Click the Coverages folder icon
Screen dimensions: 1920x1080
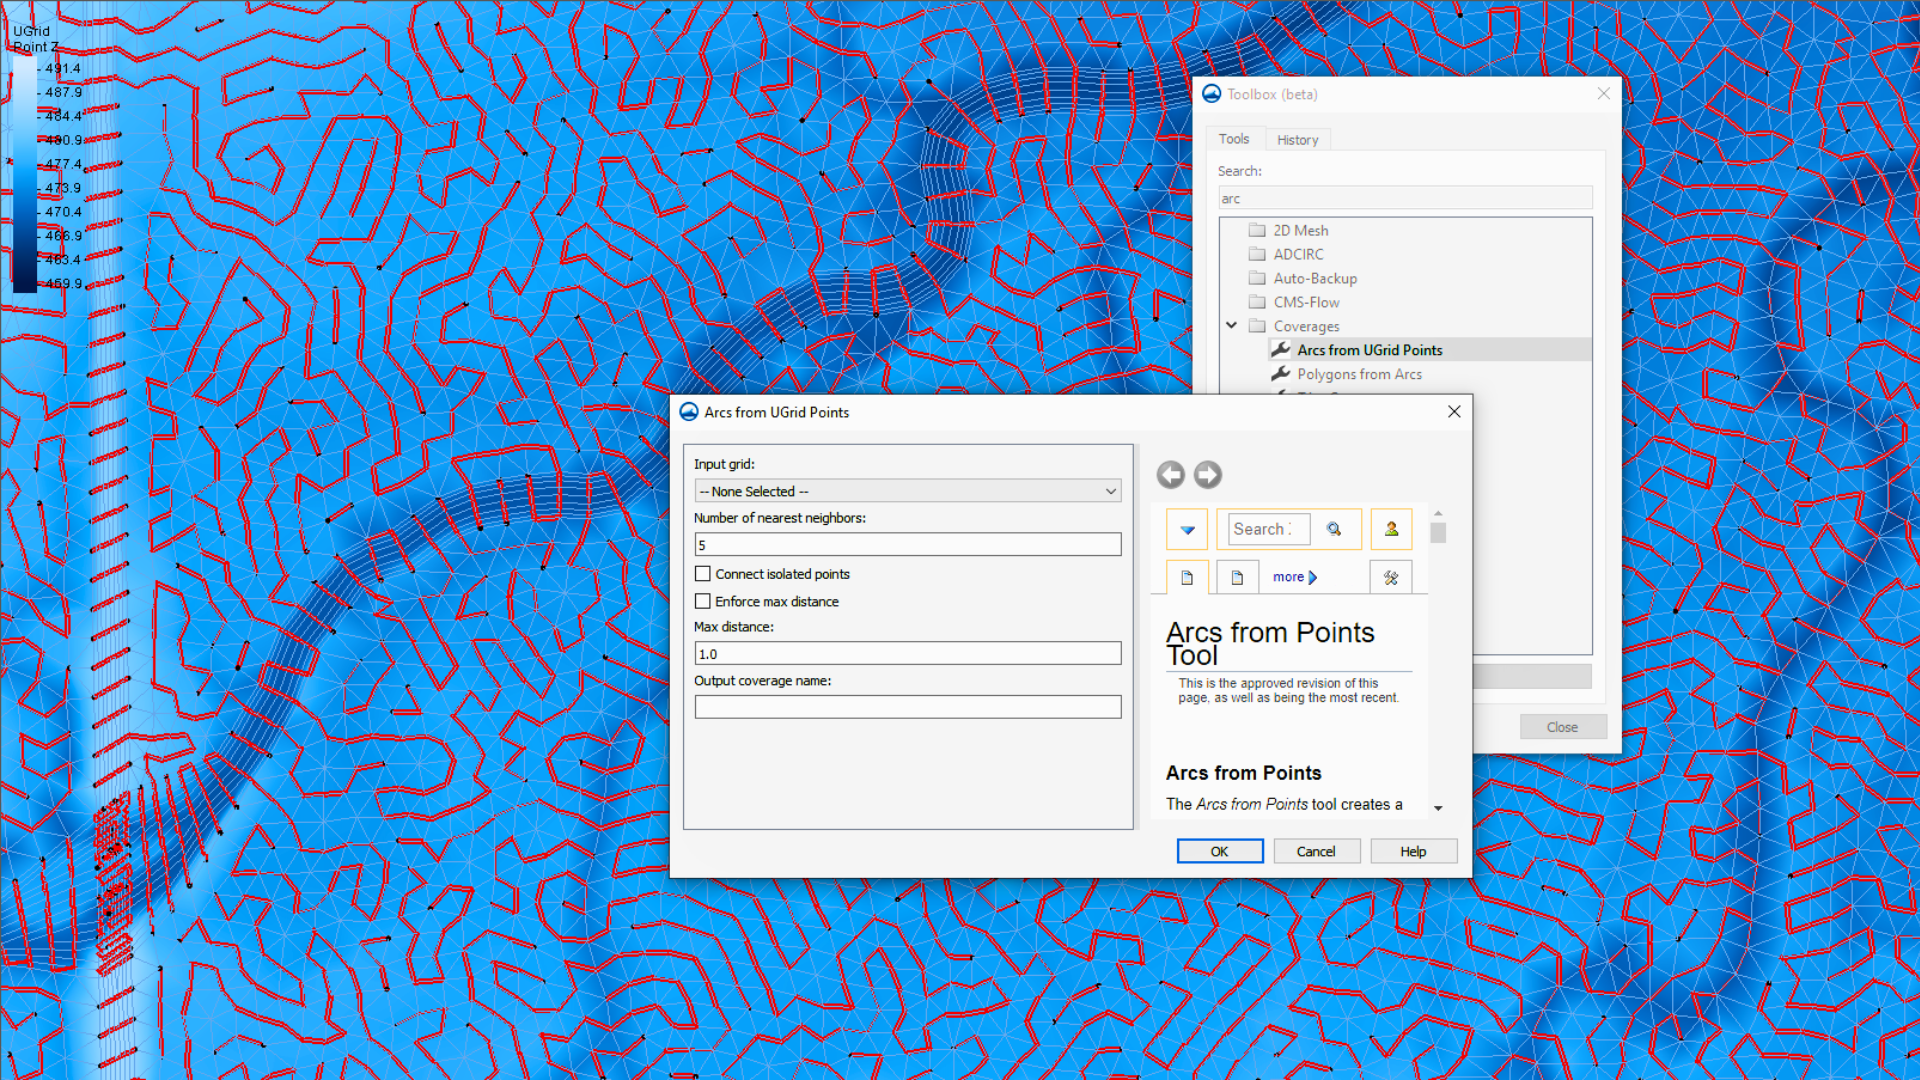1257,326
